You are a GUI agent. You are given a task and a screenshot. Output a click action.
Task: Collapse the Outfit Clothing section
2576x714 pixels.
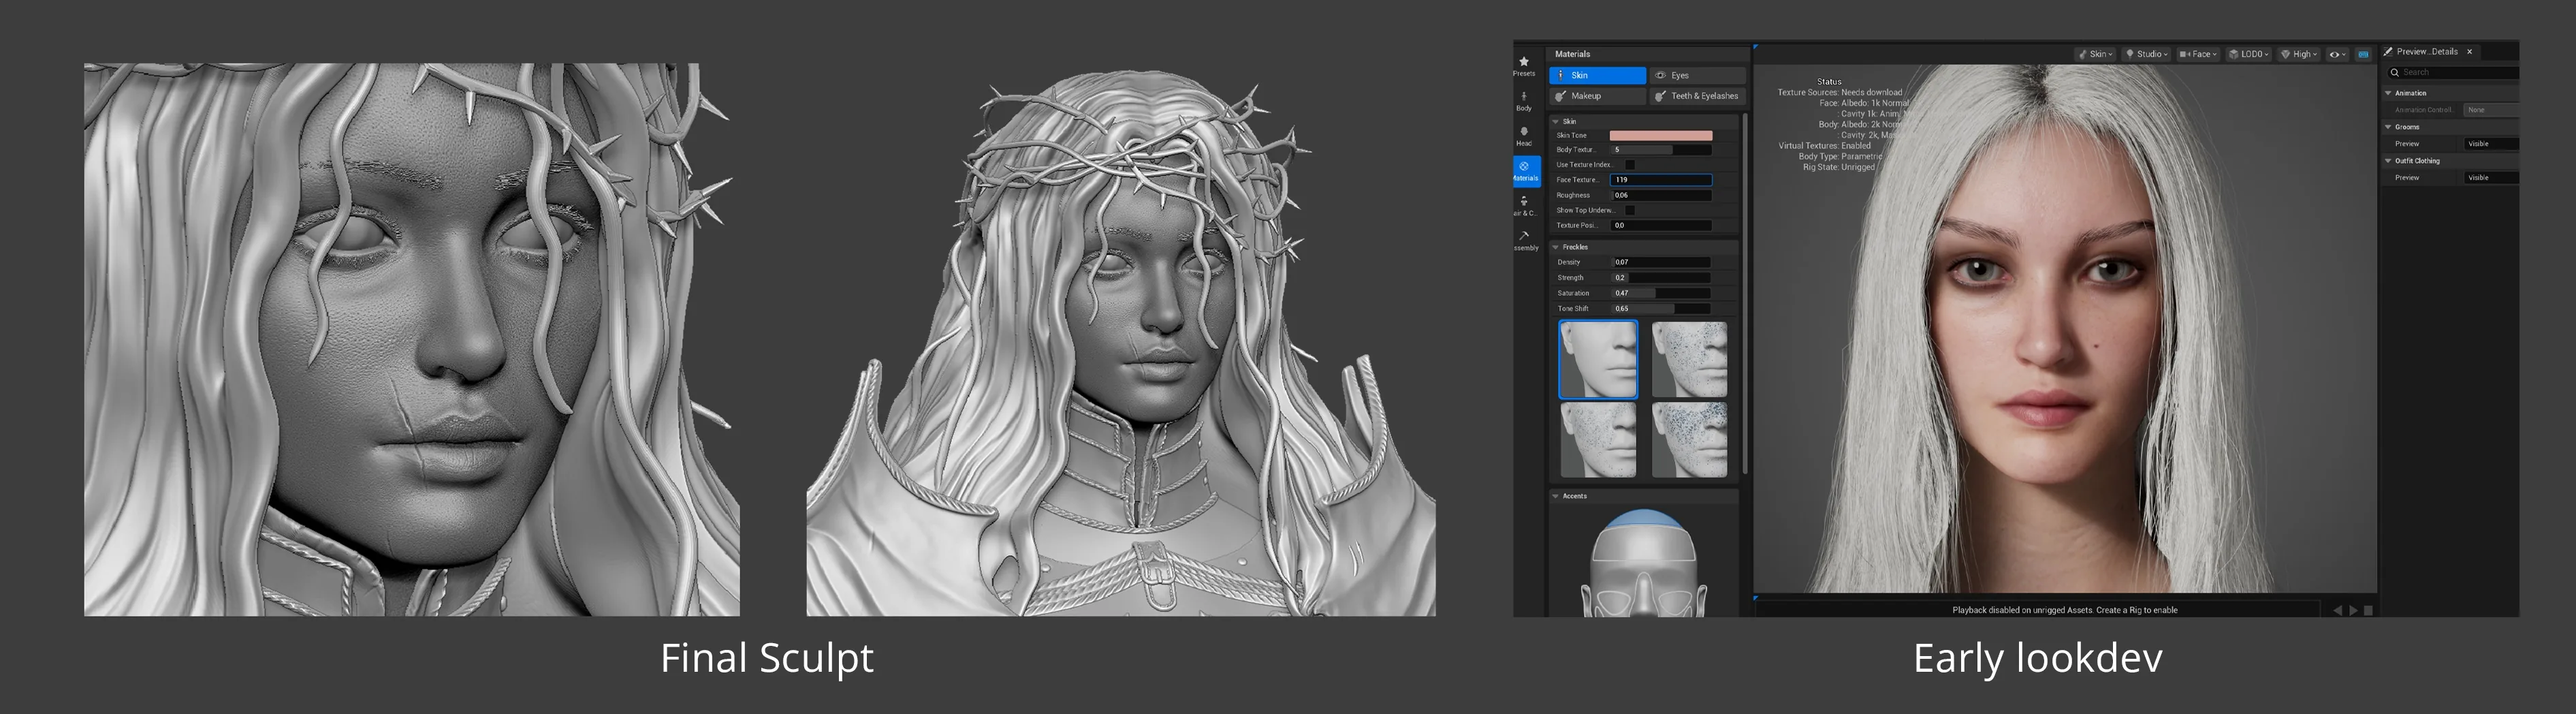coord(2389,161)
